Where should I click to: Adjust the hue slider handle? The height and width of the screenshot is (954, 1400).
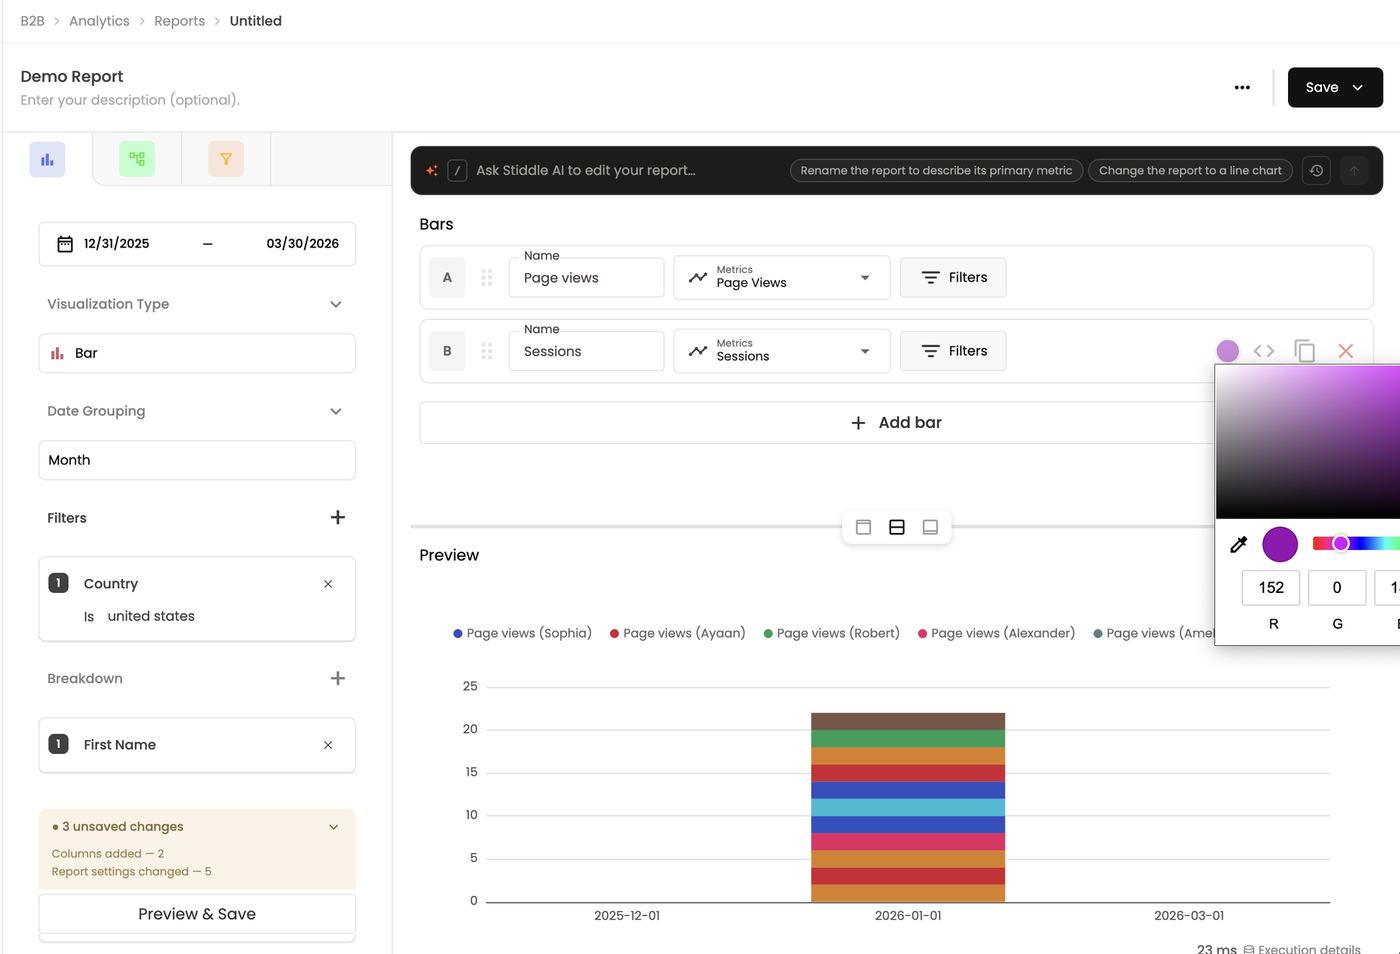[1341, 543]
